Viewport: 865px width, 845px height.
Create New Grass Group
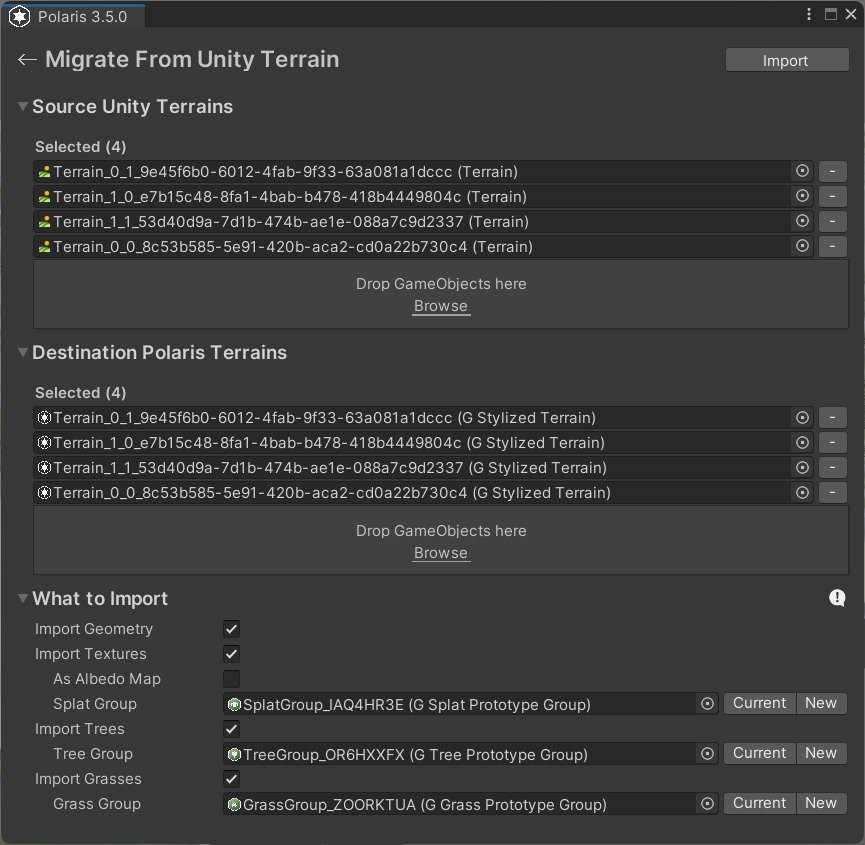[821, 803]
